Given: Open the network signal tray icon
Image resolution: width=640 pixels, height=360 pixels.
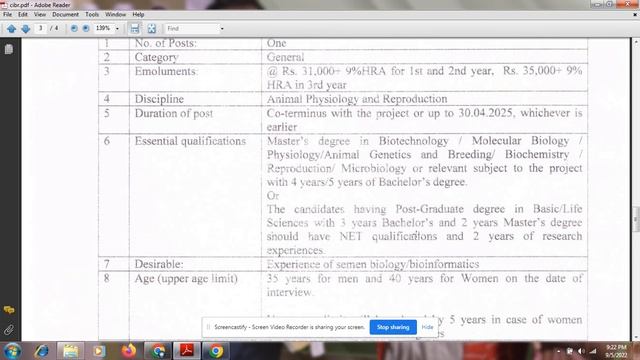Looking at the screenshot, I should coord(593,351).
